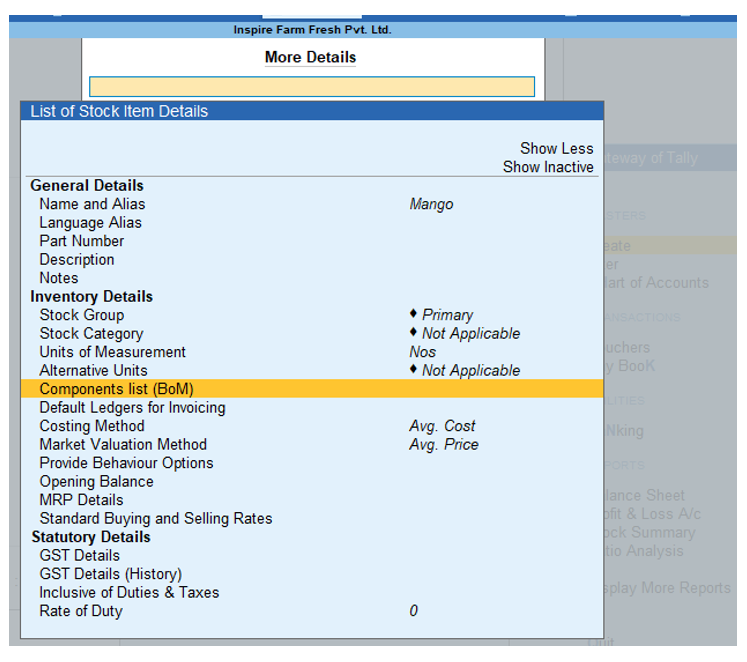Image resolution: width=747 pixels, height=662 pixels.
Task: Select Costing Method row
Action: (x=312, y=426)
